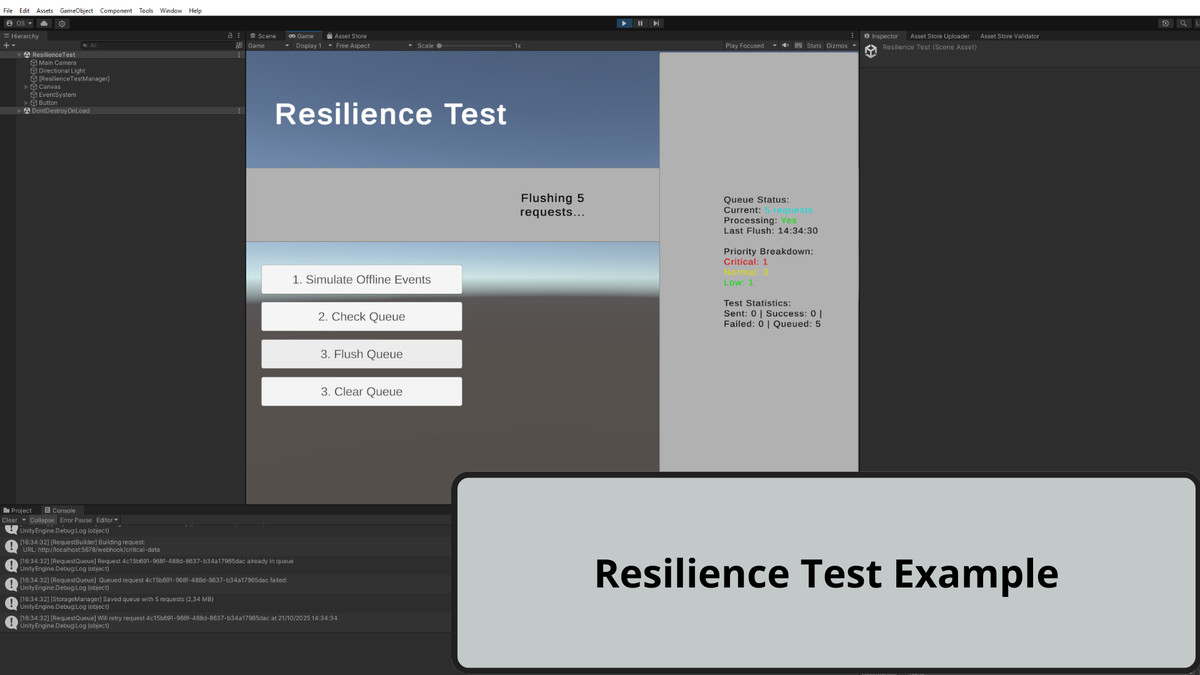Open the DontDestroyOnLoad scene options menu
The height and width of the screenshot is (675, 1200).
pos(239,111)
